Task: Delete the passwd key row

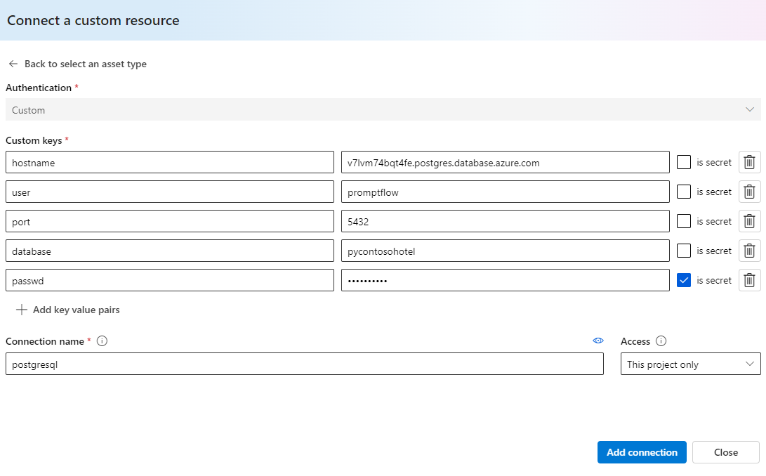Action: pyautogui.click(x=749, y=281)
